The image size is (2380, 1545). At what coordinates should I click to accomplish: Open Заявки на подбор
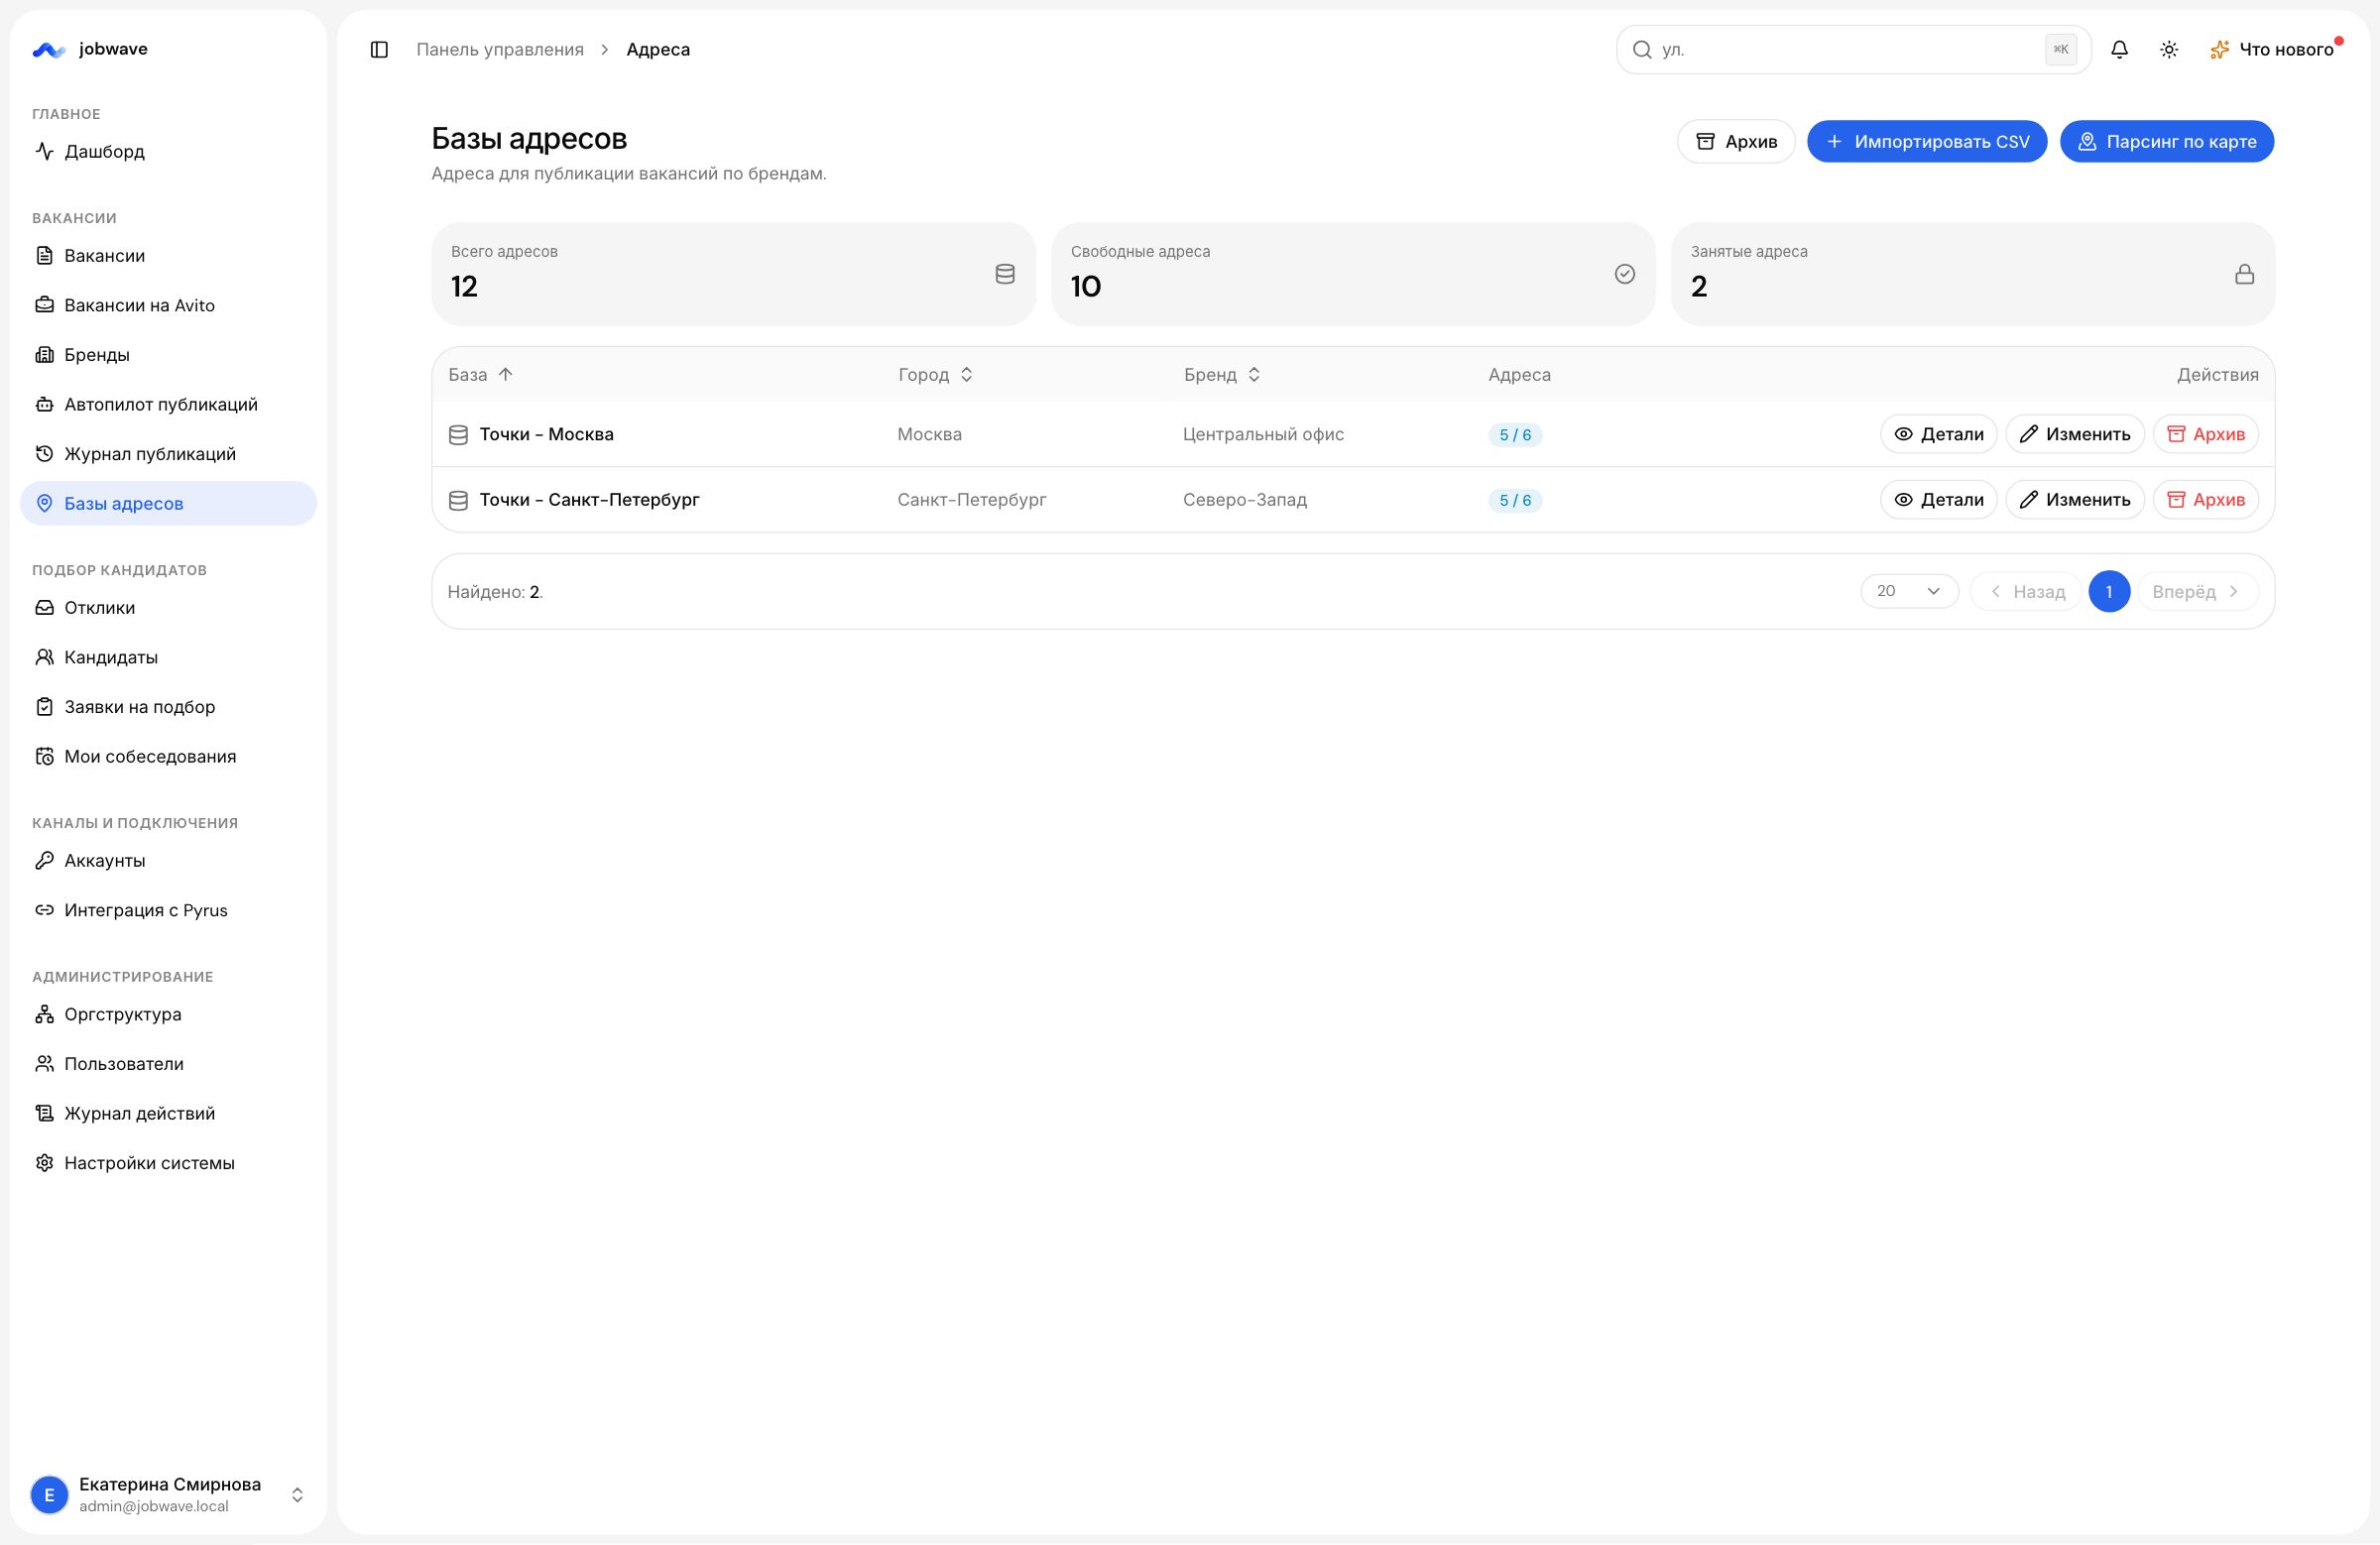pos(168,706)
